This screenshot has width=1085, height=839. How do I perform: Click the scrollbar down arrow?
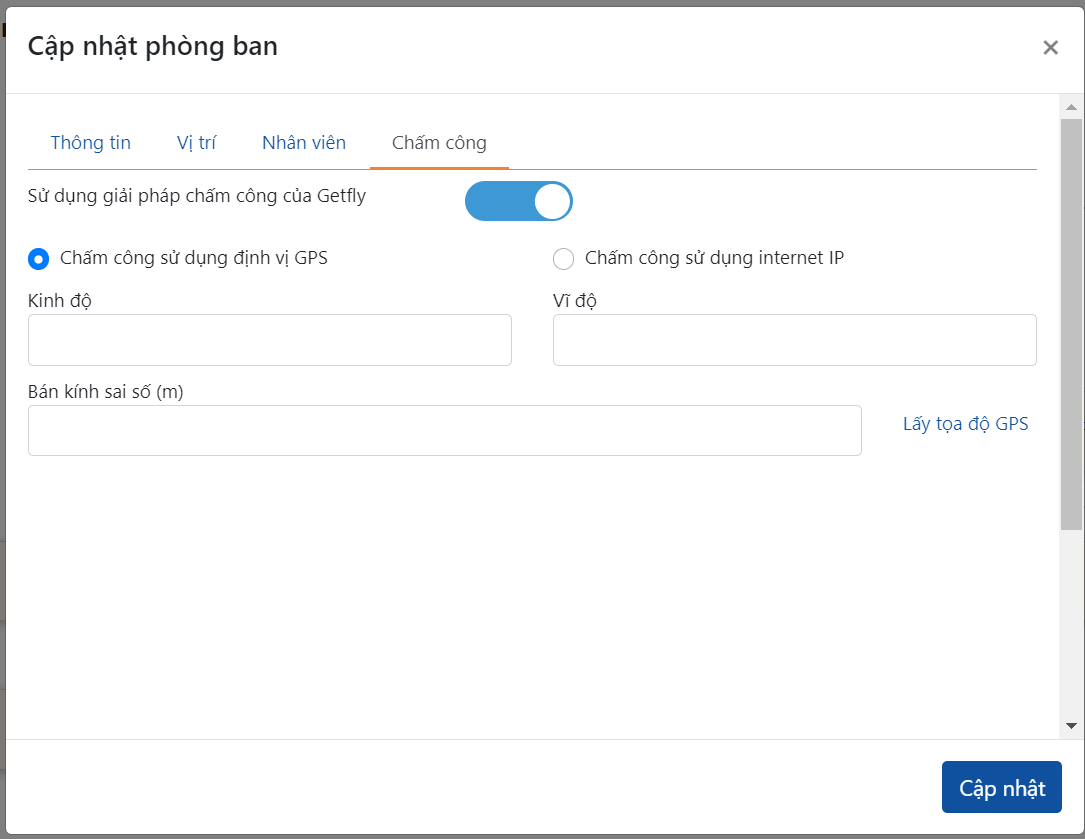1071,725
